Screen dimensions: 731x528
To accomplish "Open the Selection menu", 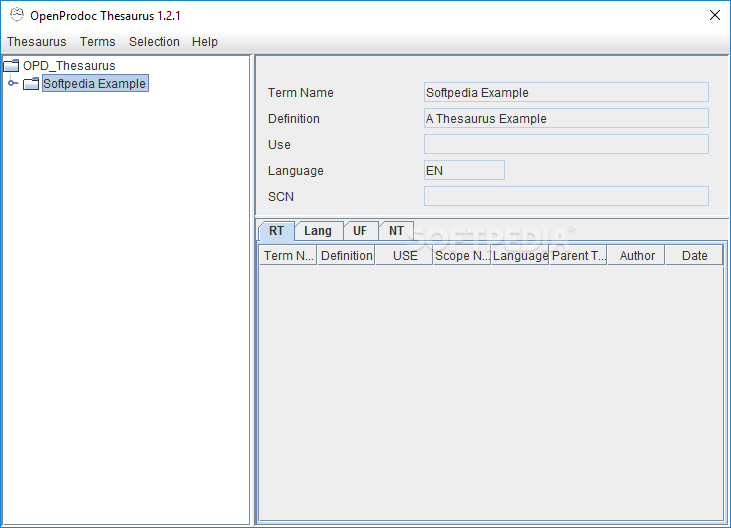I will [154, 42].
